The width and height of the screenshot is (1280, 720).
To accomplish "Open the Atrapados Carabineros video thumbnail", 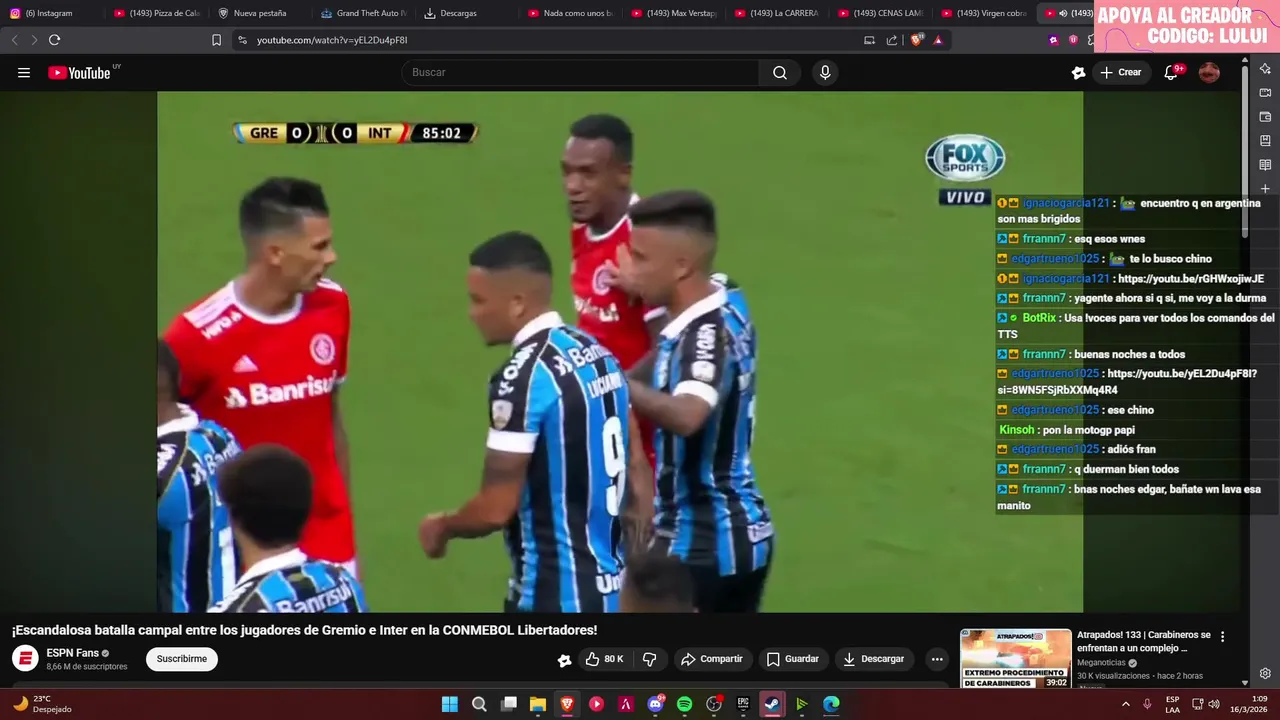I will coord(1015,658).
